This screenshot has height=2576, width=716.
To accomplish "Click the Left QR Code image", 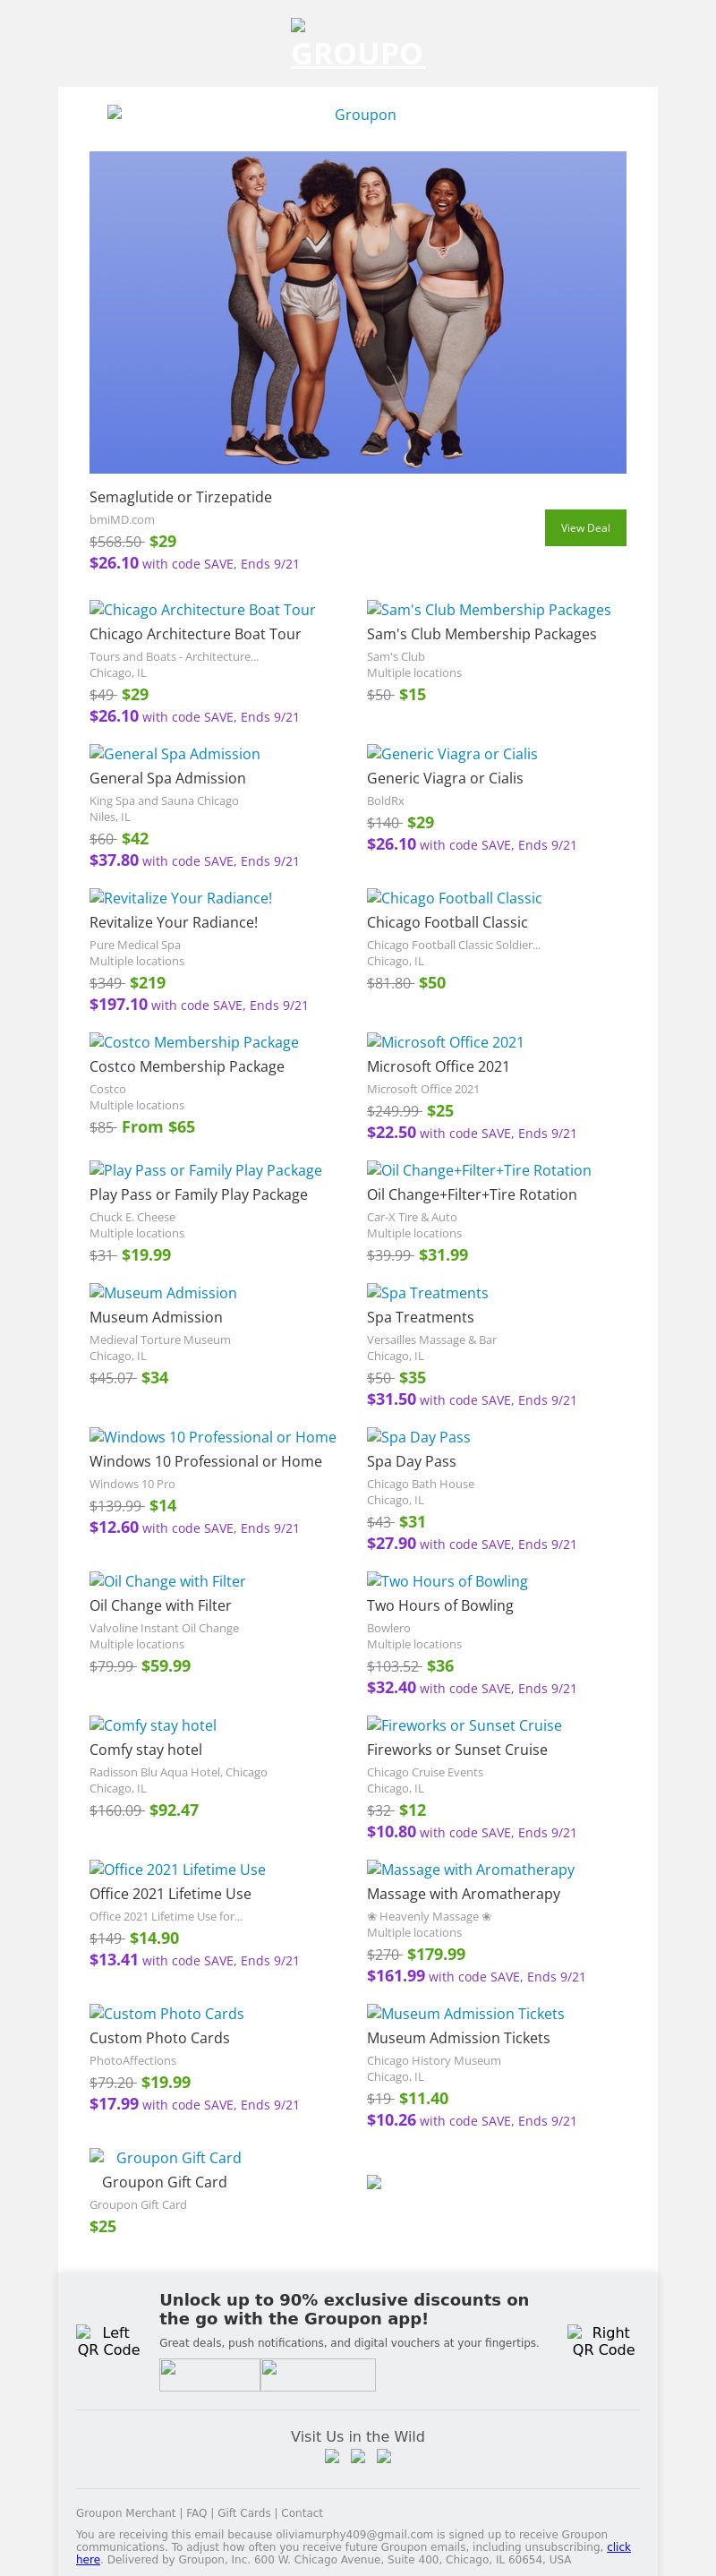I will [x=108, y=2341].
